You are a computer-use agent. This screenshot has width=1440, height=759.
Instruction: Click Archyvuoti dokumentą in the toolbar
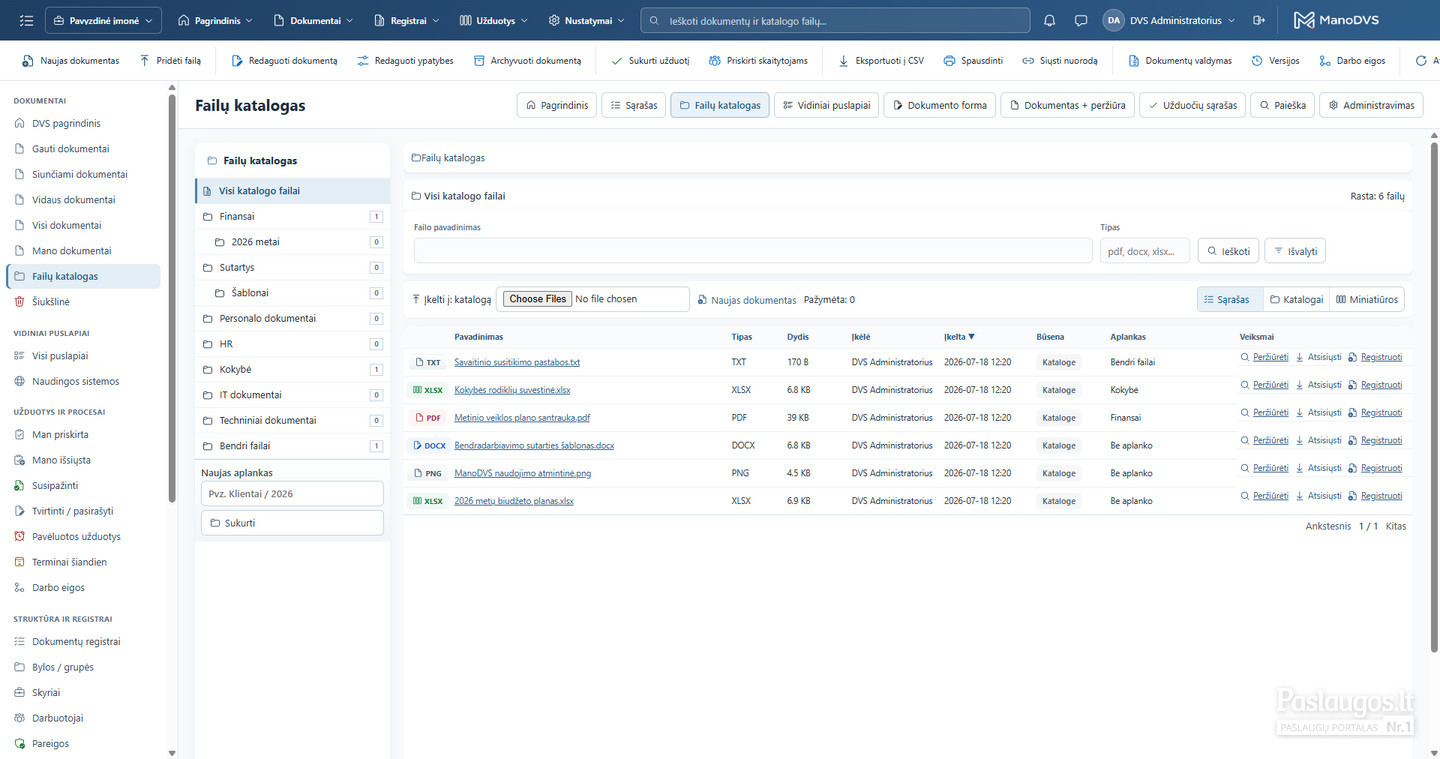(526, 61)
